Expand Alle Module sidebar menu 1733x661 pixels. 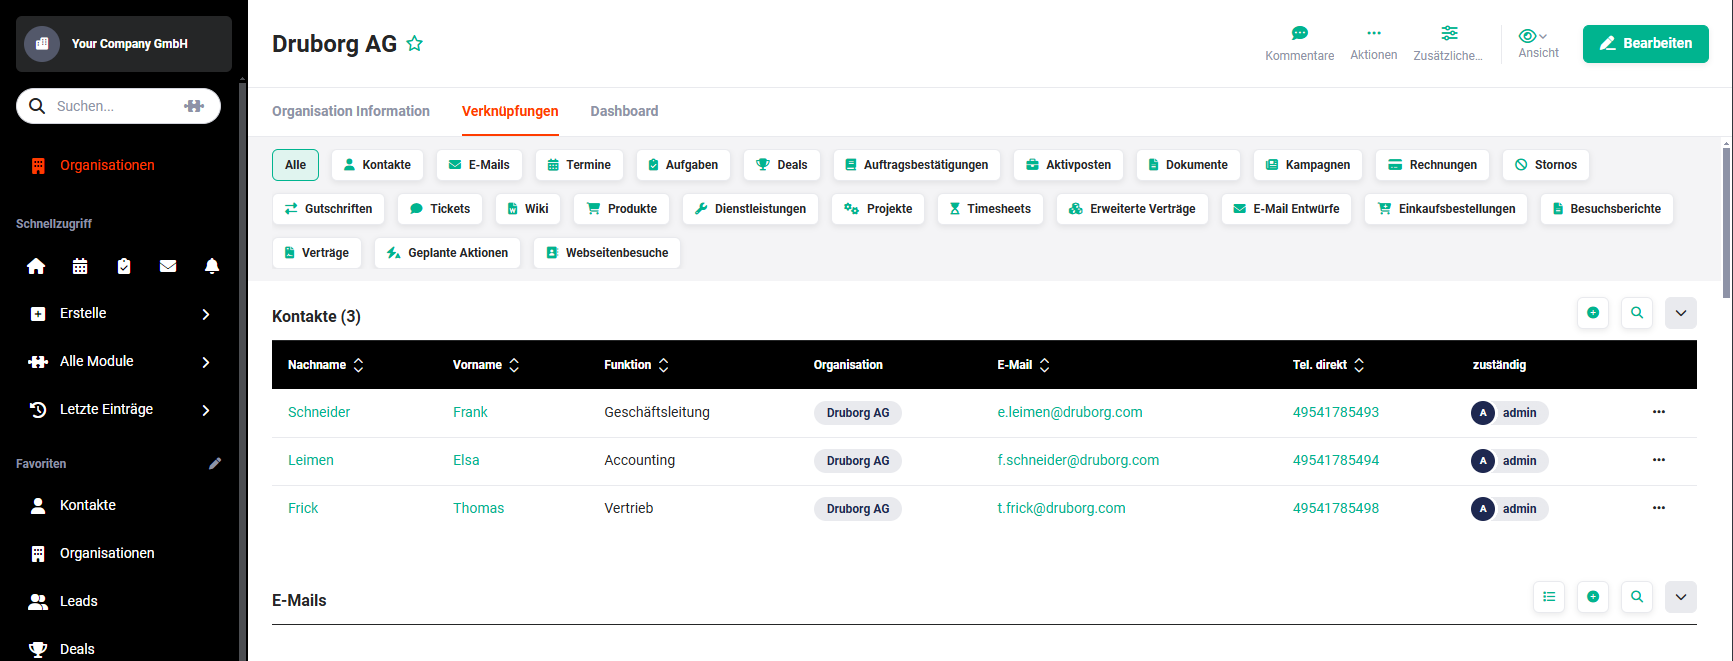[x=120, y=361]
